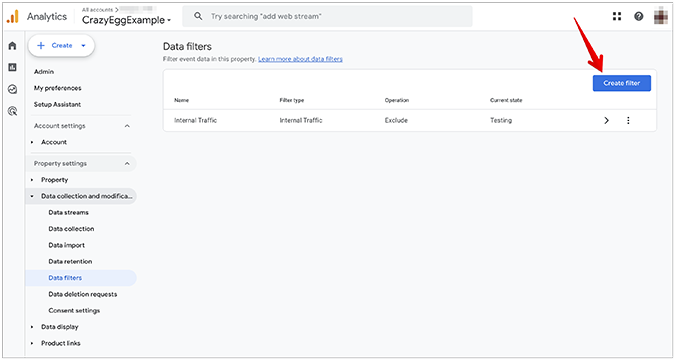Viewport: 675px width, 360px height.
Task: Click the Operation column header
Action: pyautogui.click(x=397, y=100)
